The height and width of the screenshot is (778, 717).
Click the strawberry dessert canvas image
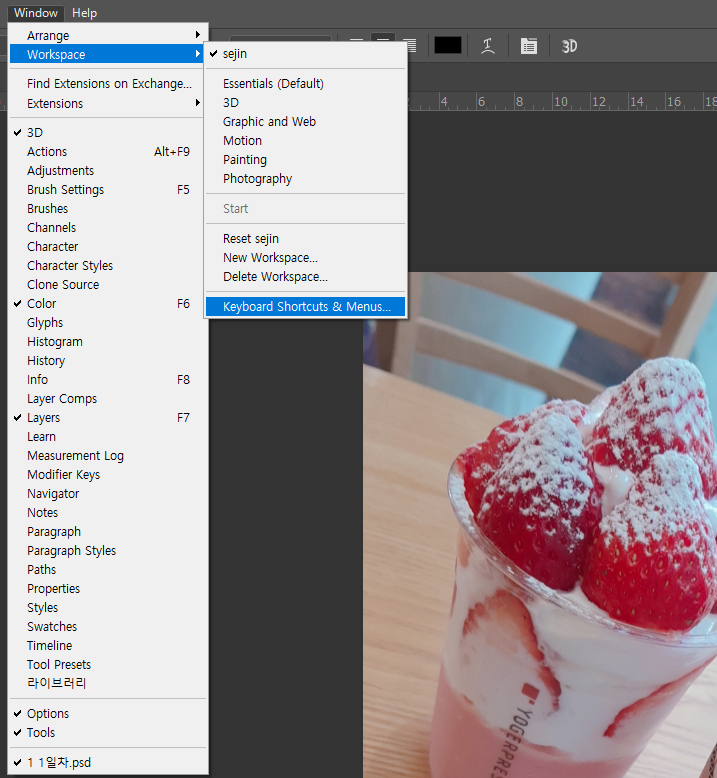540,524
